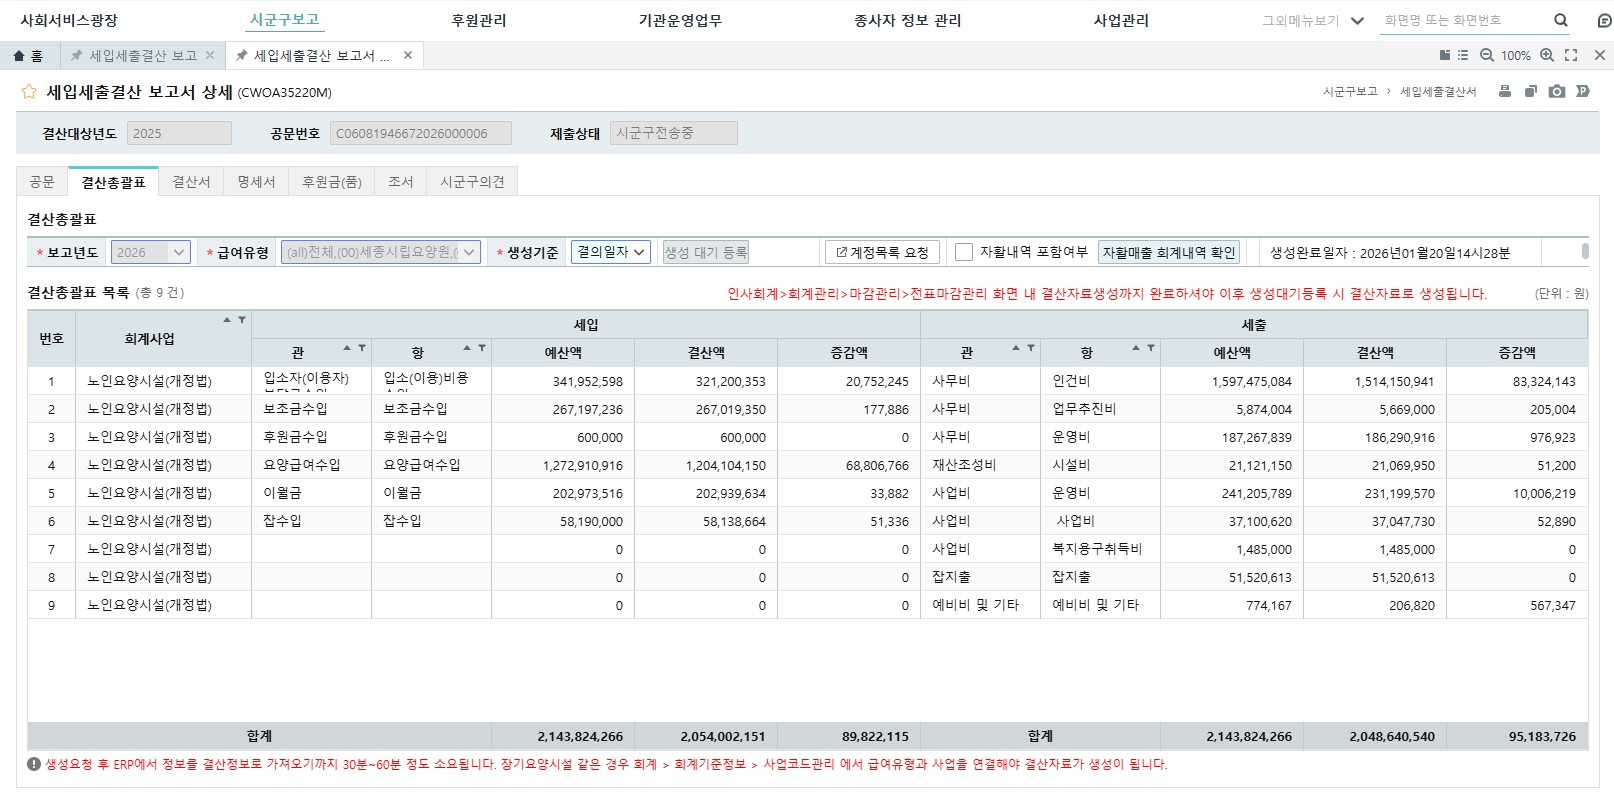Open the 후원관리 top menu
Image resolution: width=1614 pixels, height=804 pixels.
(x=479, y=20)
